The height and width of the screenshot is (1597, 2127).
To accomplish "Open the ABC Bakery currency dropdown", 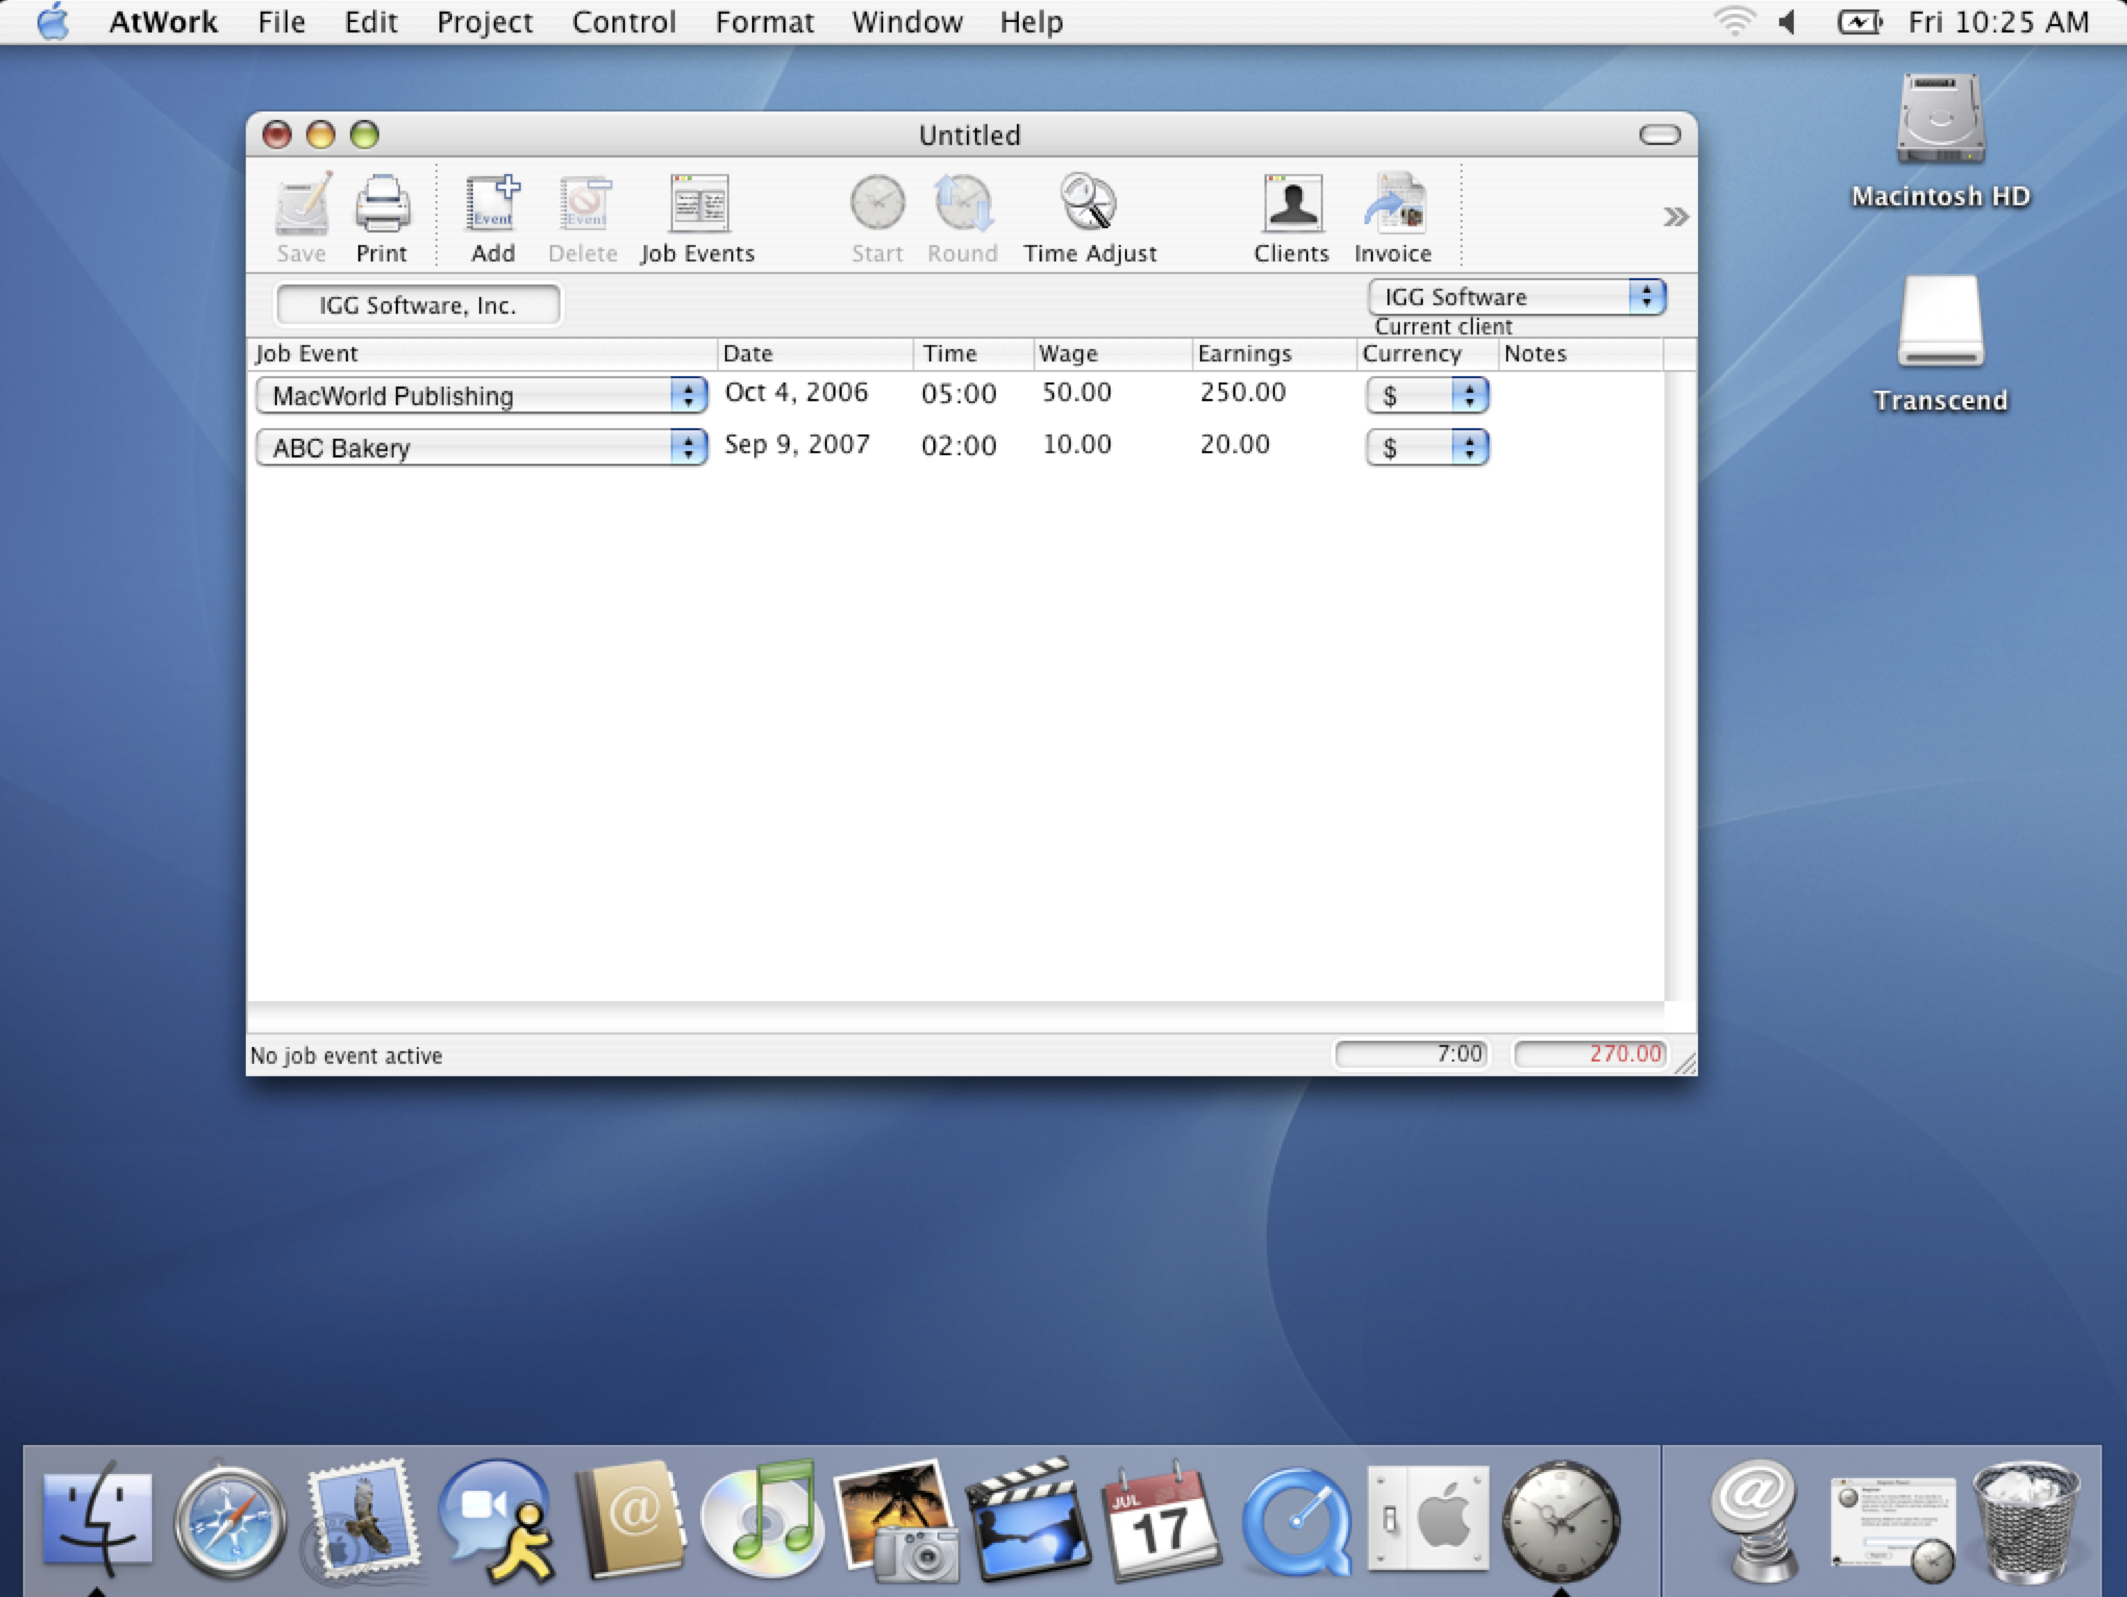I will pyautogui.click(x=1427, y=448).
